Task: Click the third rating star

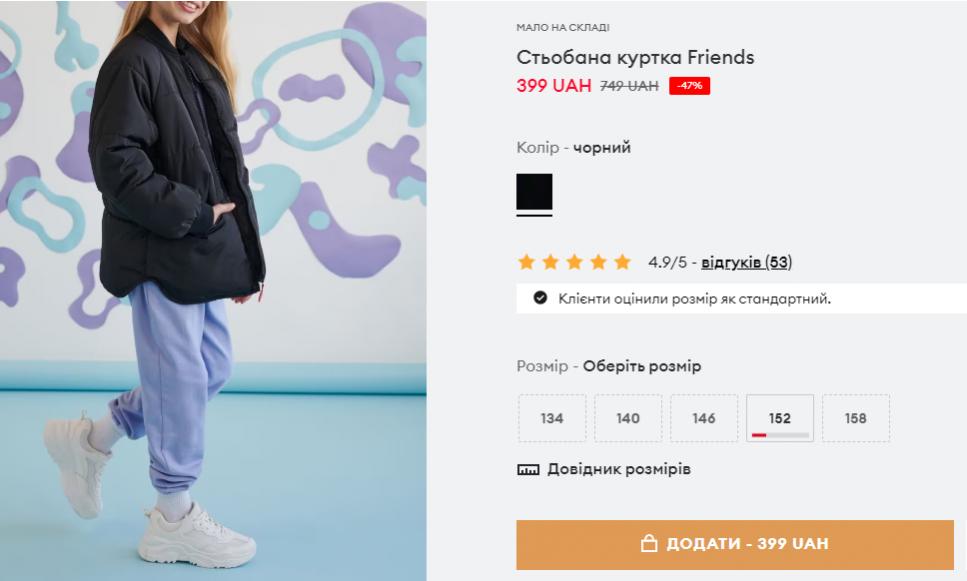Action: [x=575, y=262]
